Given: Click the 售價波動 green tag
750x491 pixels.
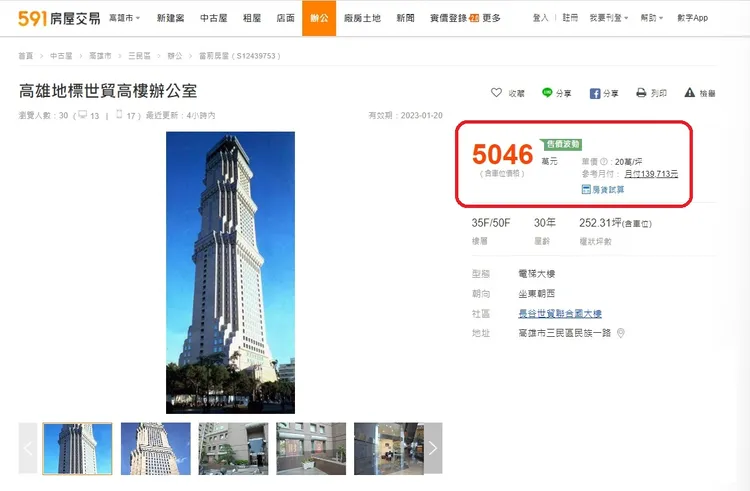Looking at the screenshot, I should pyautogui.click(x=562, y=144).
